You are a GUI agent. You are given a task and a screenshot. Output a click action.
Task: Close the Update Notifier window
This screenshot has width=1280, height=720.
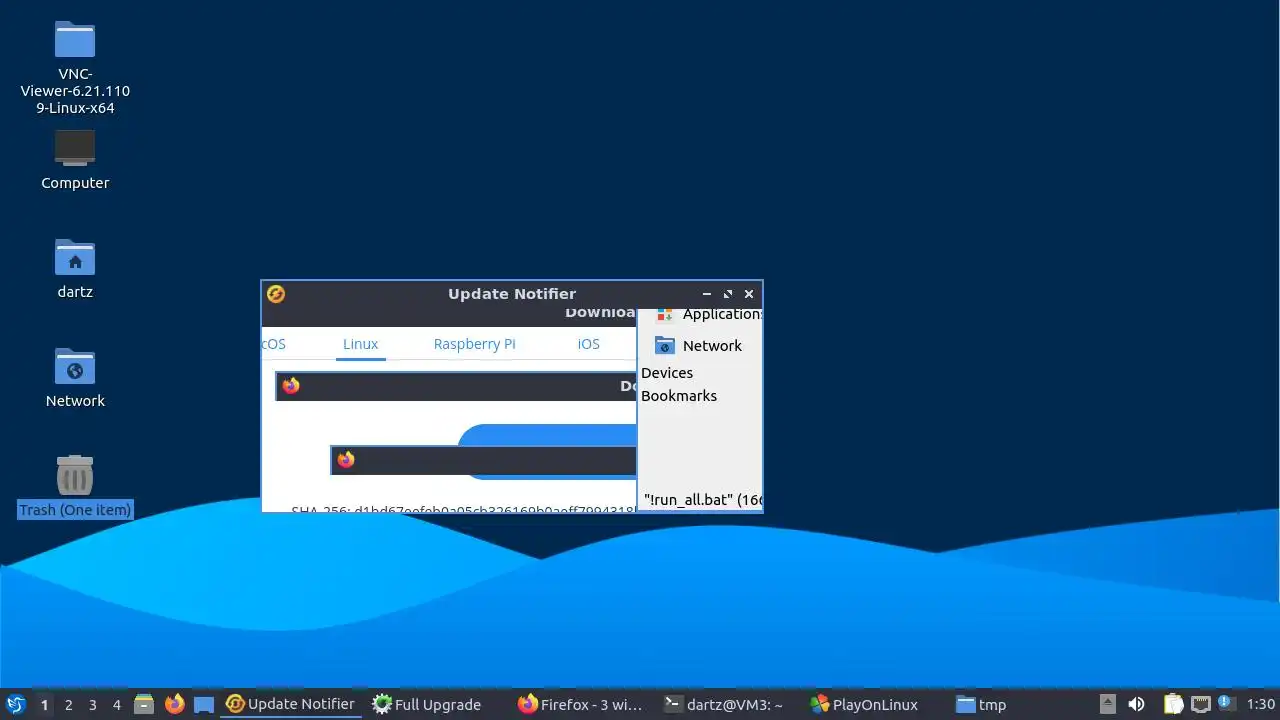tap(749, 294)
